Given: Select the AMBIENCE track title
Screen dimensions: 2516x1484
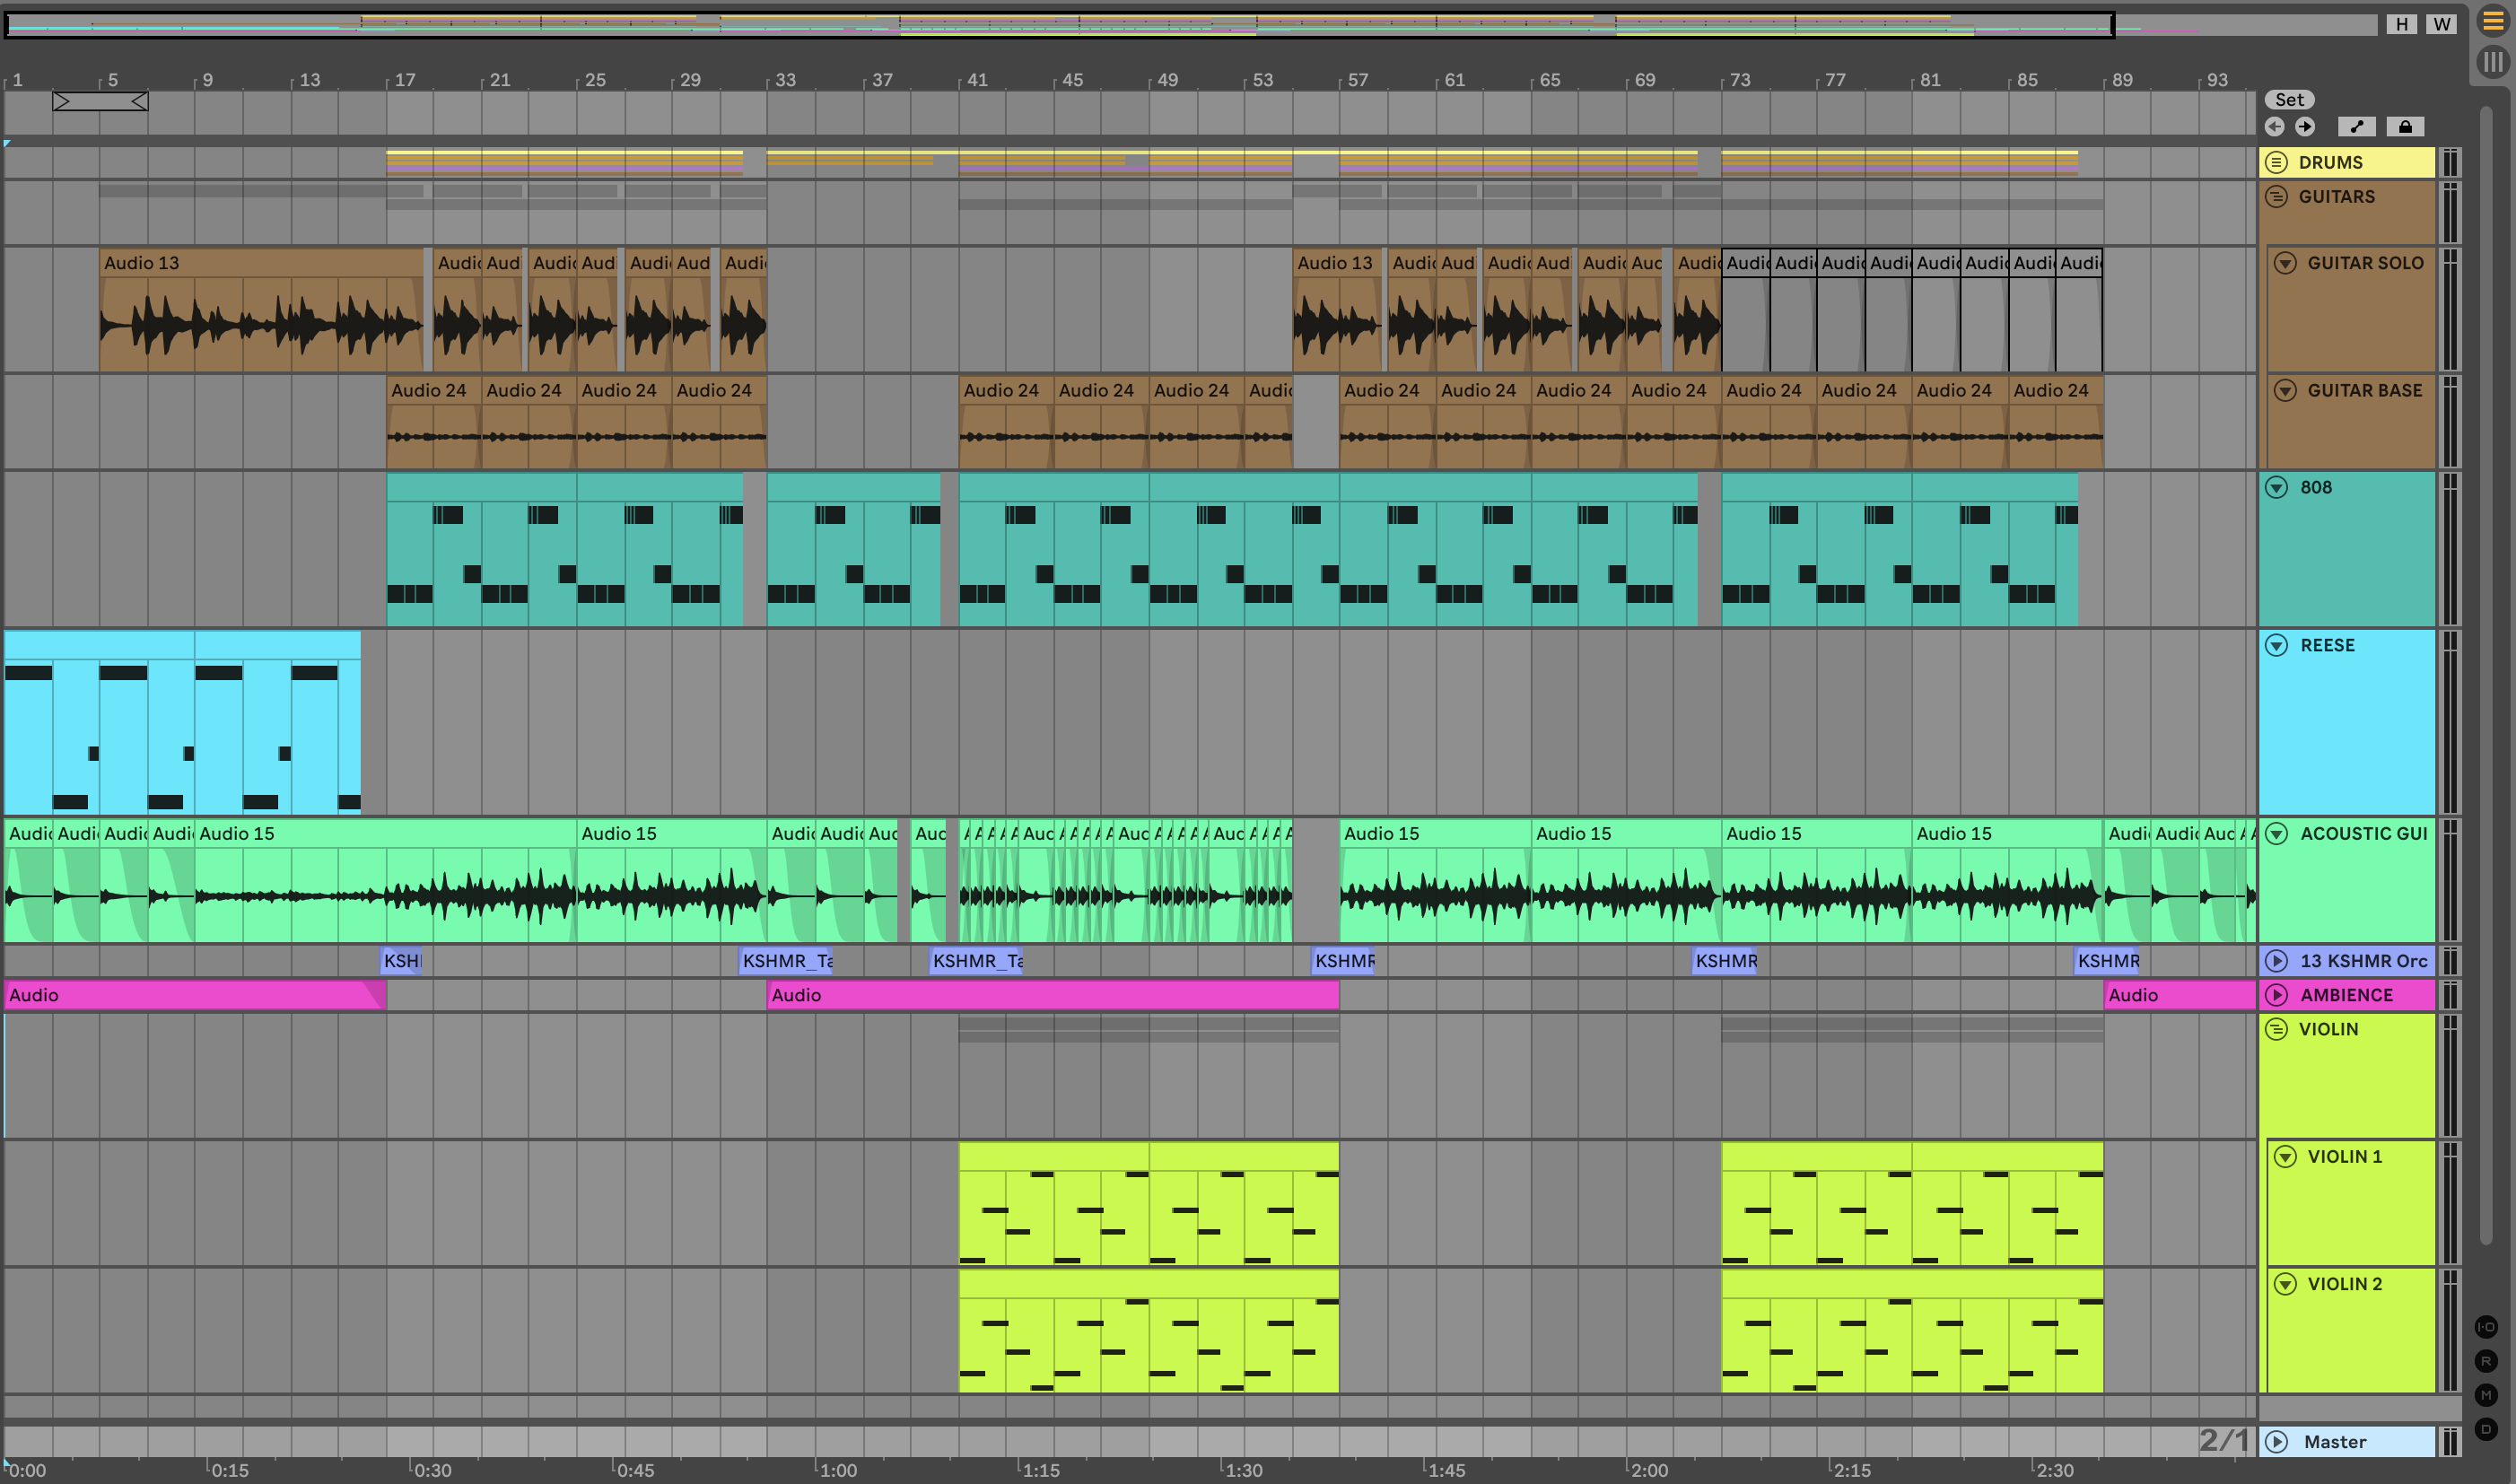Looking at the screenshot, I should (x=2346, y=995).
